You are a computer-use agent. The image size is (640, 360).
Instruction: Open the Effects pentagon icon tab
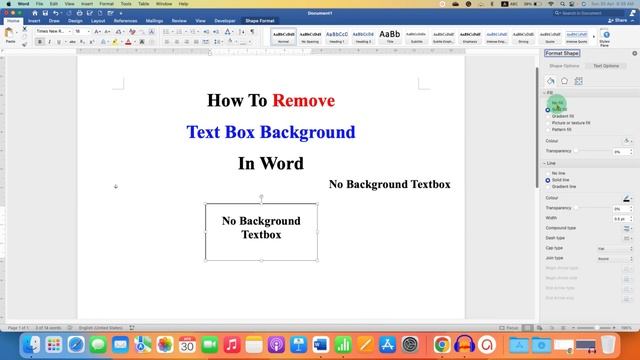point(564,81)
